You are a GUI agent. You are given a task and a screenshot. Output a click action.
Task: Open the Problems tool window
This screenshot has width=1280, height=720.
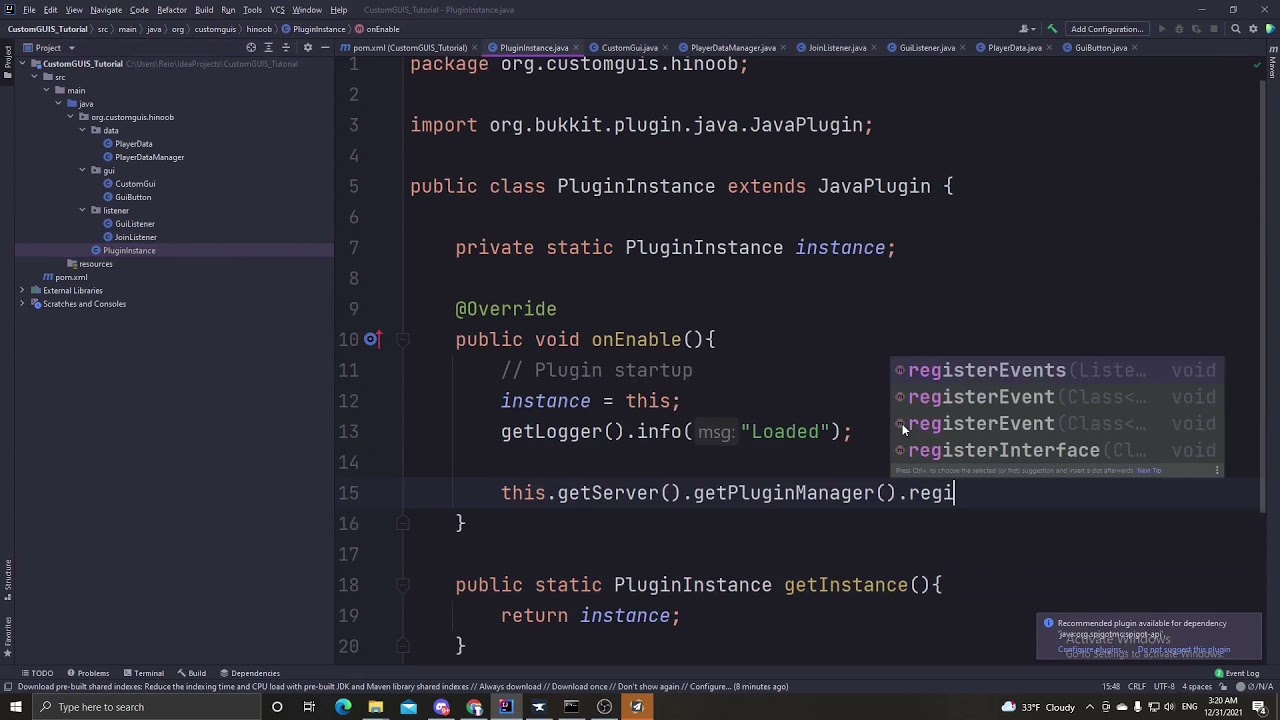87,673
